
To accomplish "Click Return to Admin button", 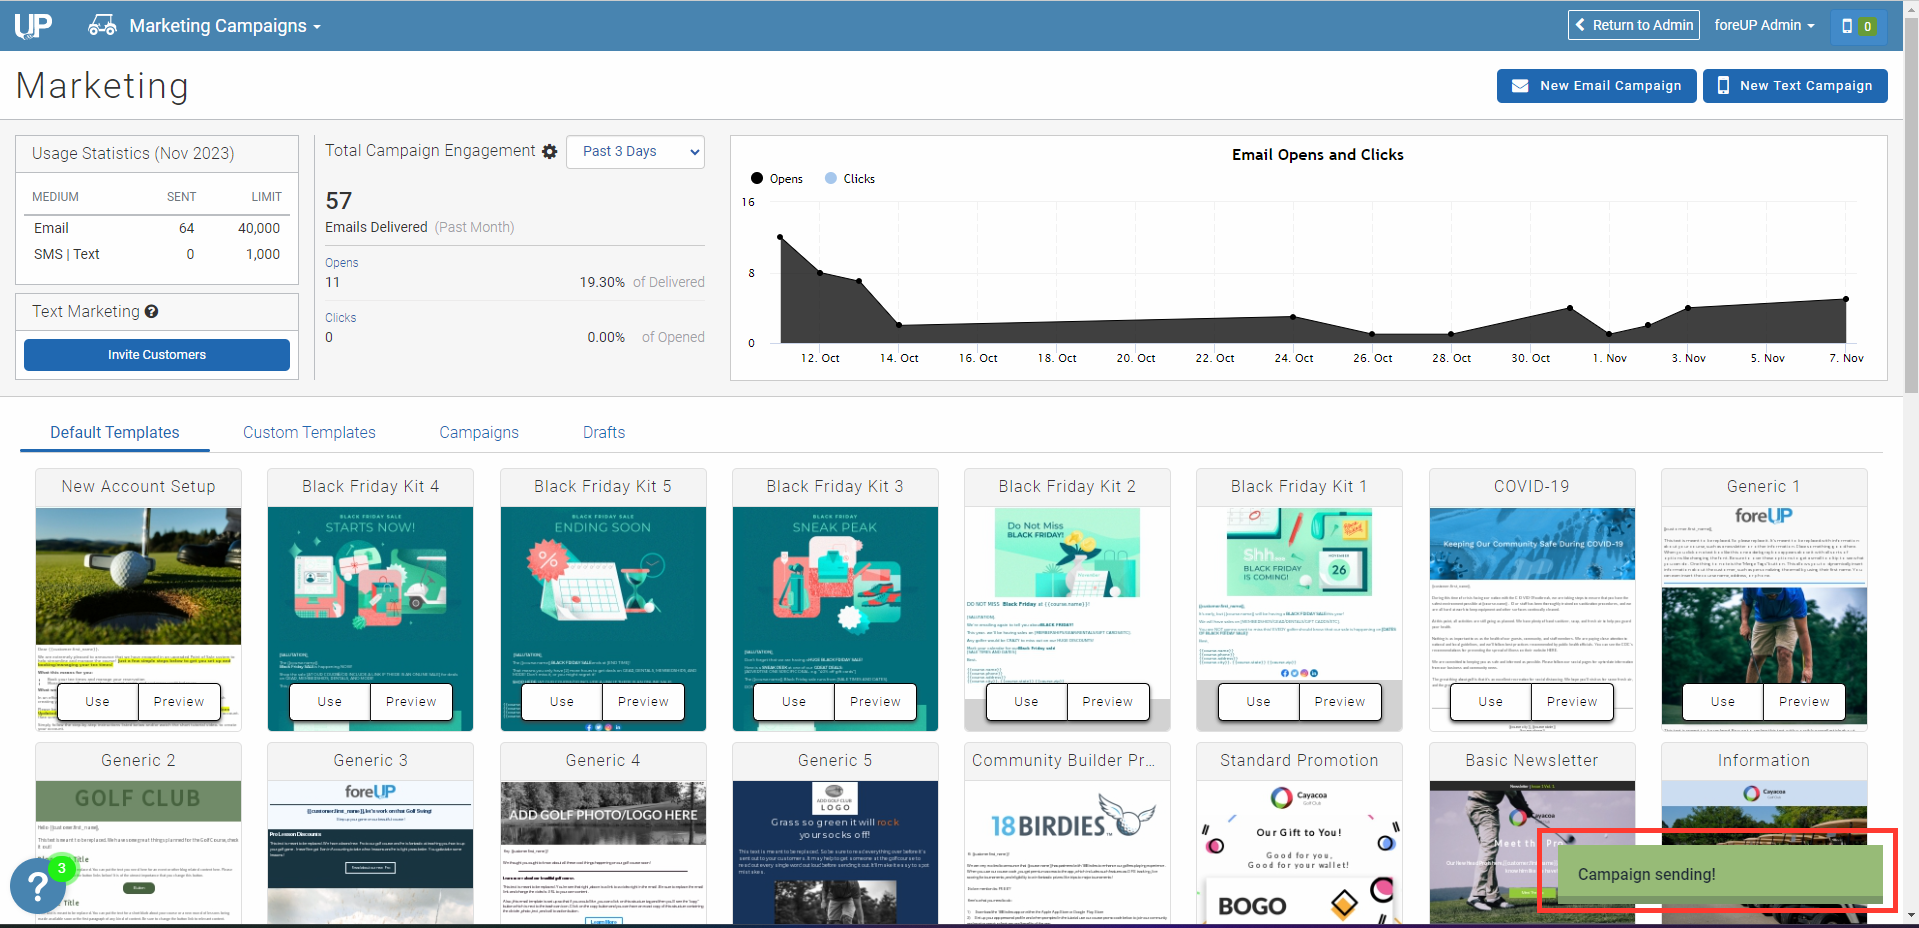I will coord(1633,25).
